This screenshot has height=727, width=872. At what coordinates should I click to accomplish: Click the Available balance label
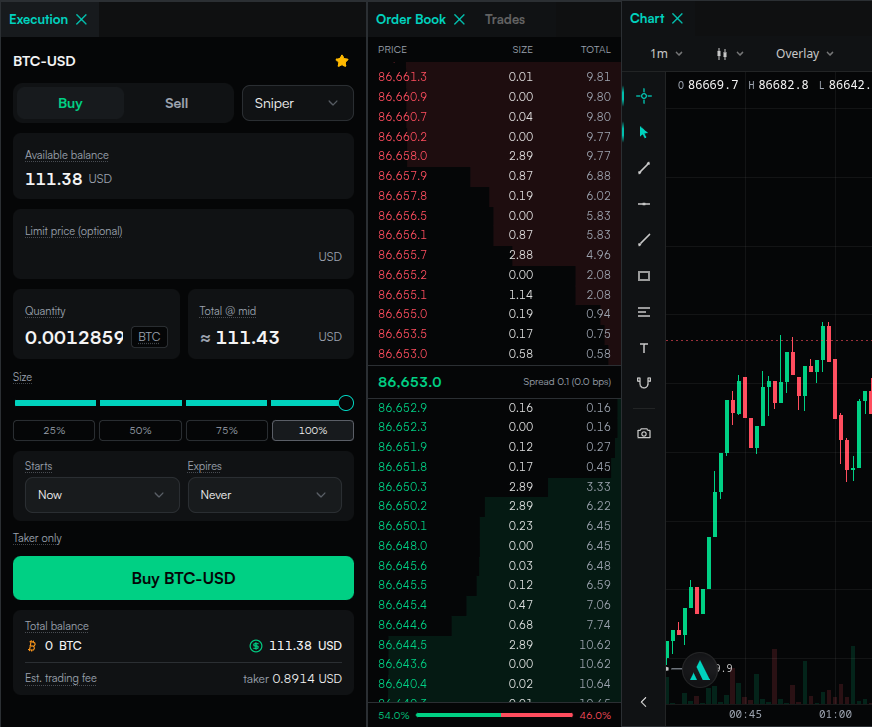(67, 155)
